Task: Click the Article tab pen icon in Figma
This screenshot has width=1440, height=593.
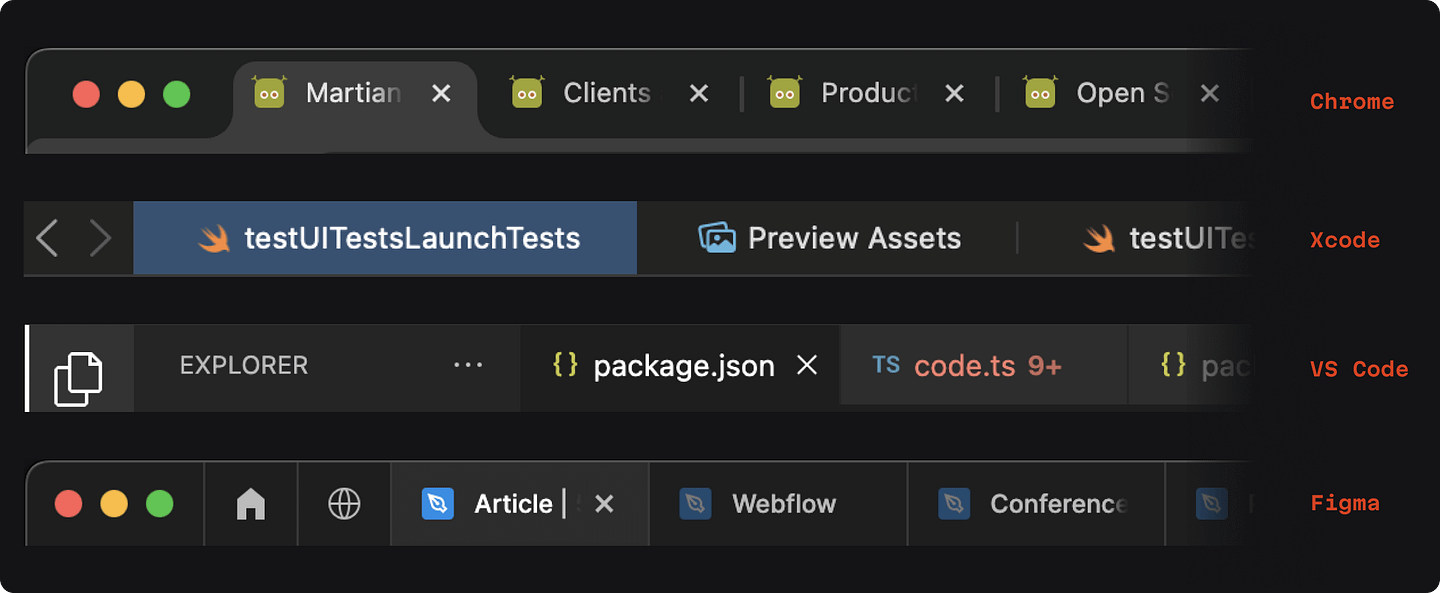Action: click(x=438, y=504)
